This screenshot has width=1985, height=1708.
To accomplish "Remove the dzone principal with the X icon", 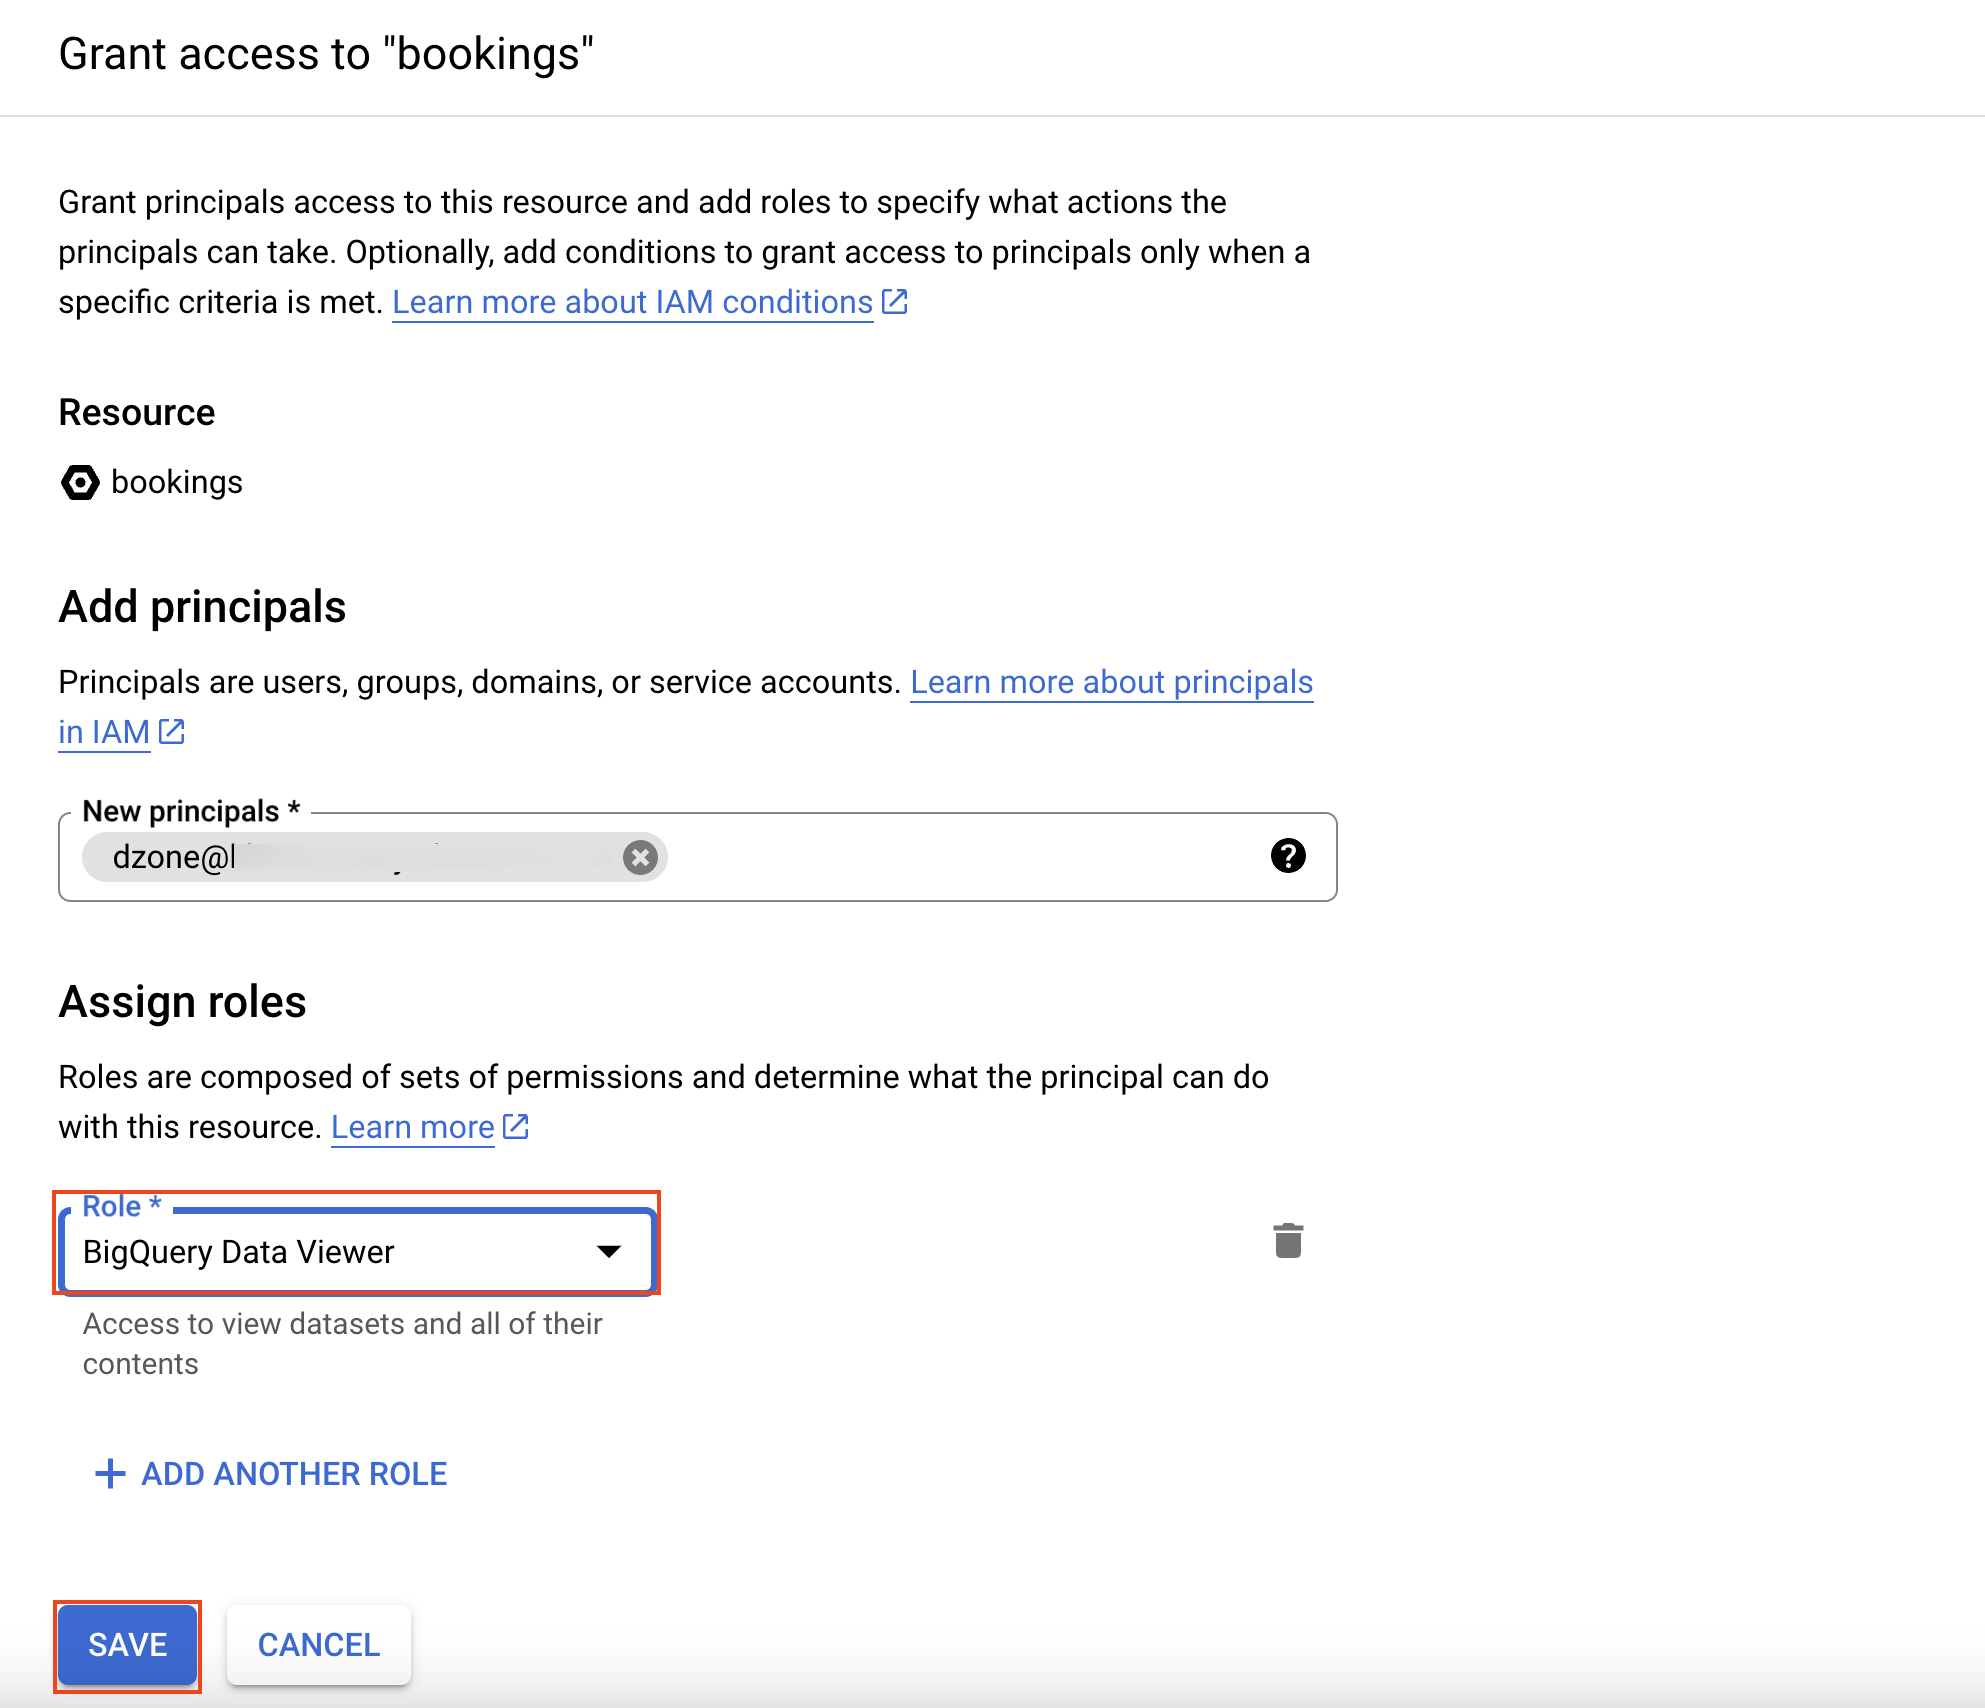I will pos(641,857).
